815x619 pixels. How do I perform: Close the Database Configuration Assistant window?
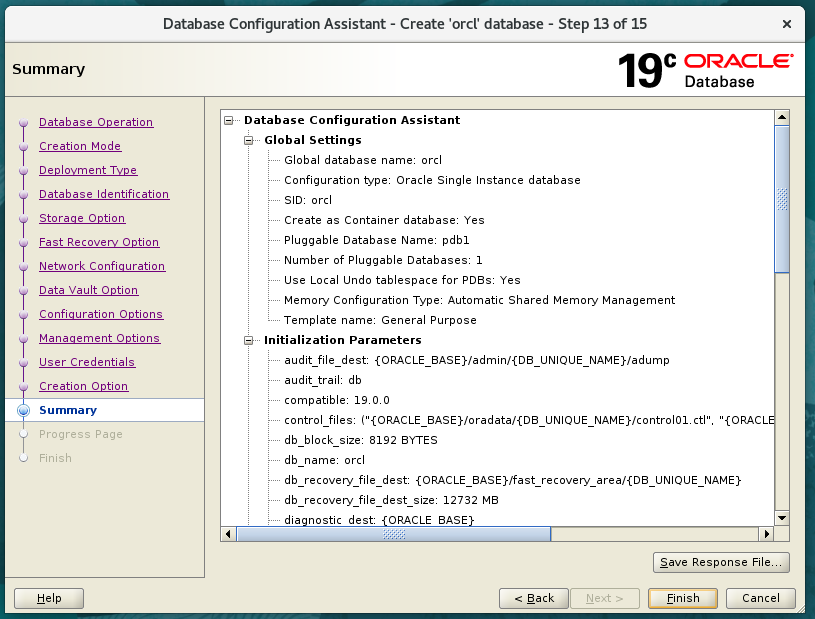click(787, 24)
